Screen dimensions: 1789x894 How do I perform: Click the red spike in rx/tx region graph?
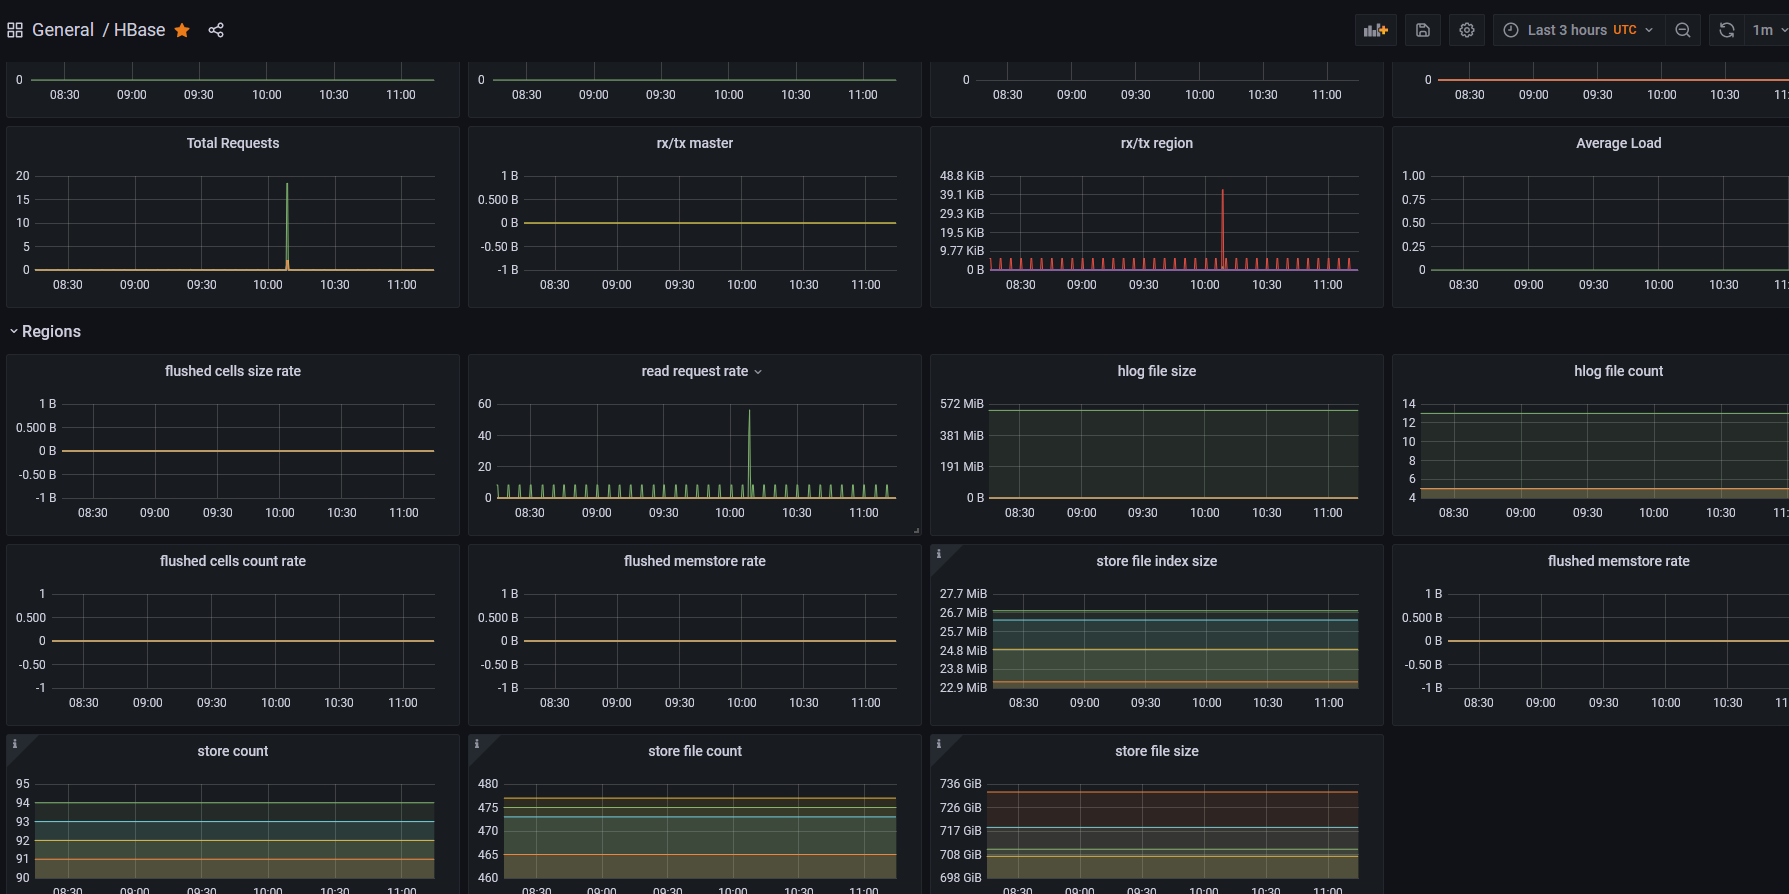[x=1222, y=229]
